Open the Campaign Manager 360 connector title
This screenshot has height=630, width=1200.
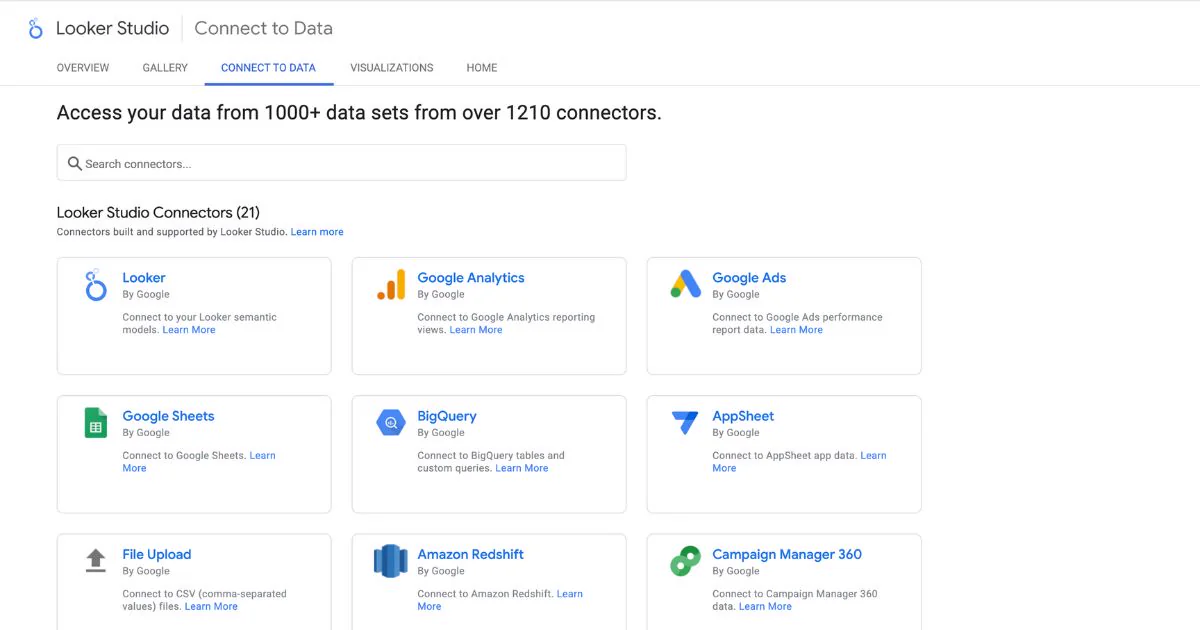787,554
